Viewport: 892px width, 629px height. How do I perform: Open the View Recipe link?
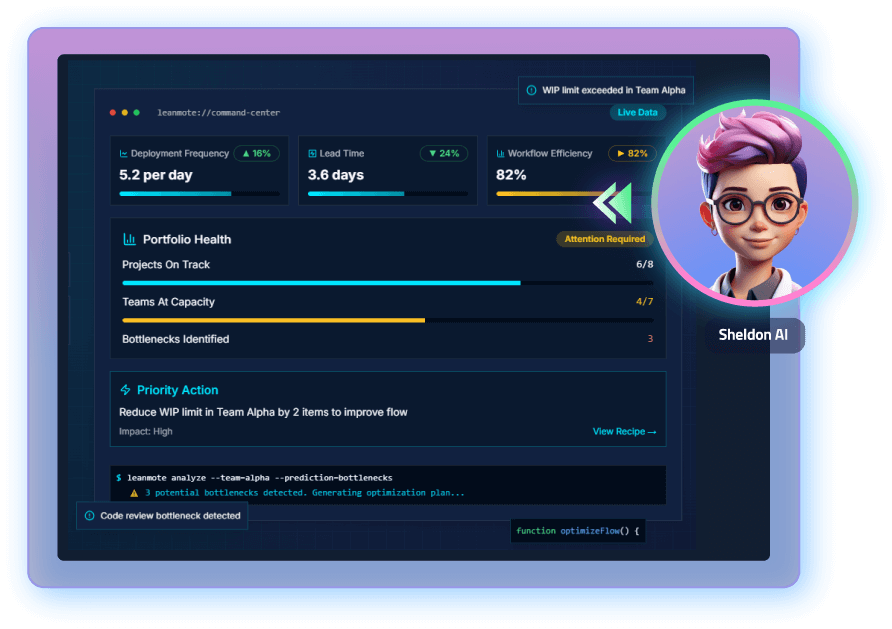624,432
